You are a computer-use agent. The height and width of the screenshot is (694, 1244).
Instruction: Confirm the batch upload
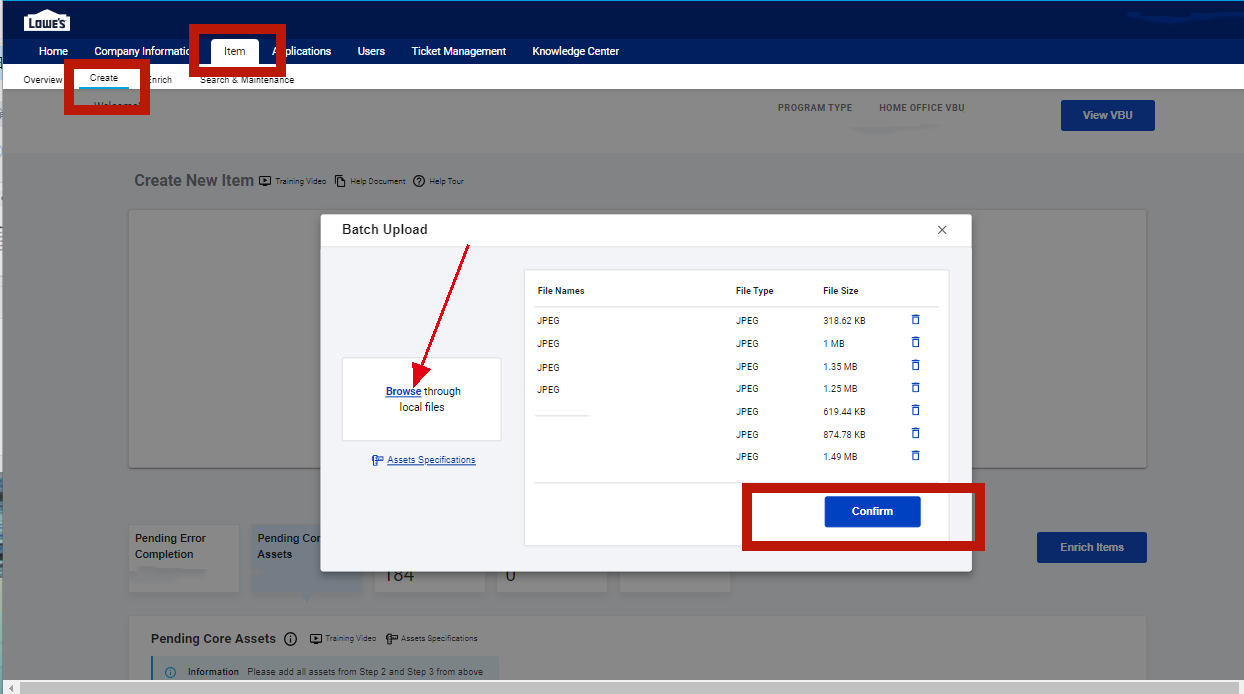point(872,511)
